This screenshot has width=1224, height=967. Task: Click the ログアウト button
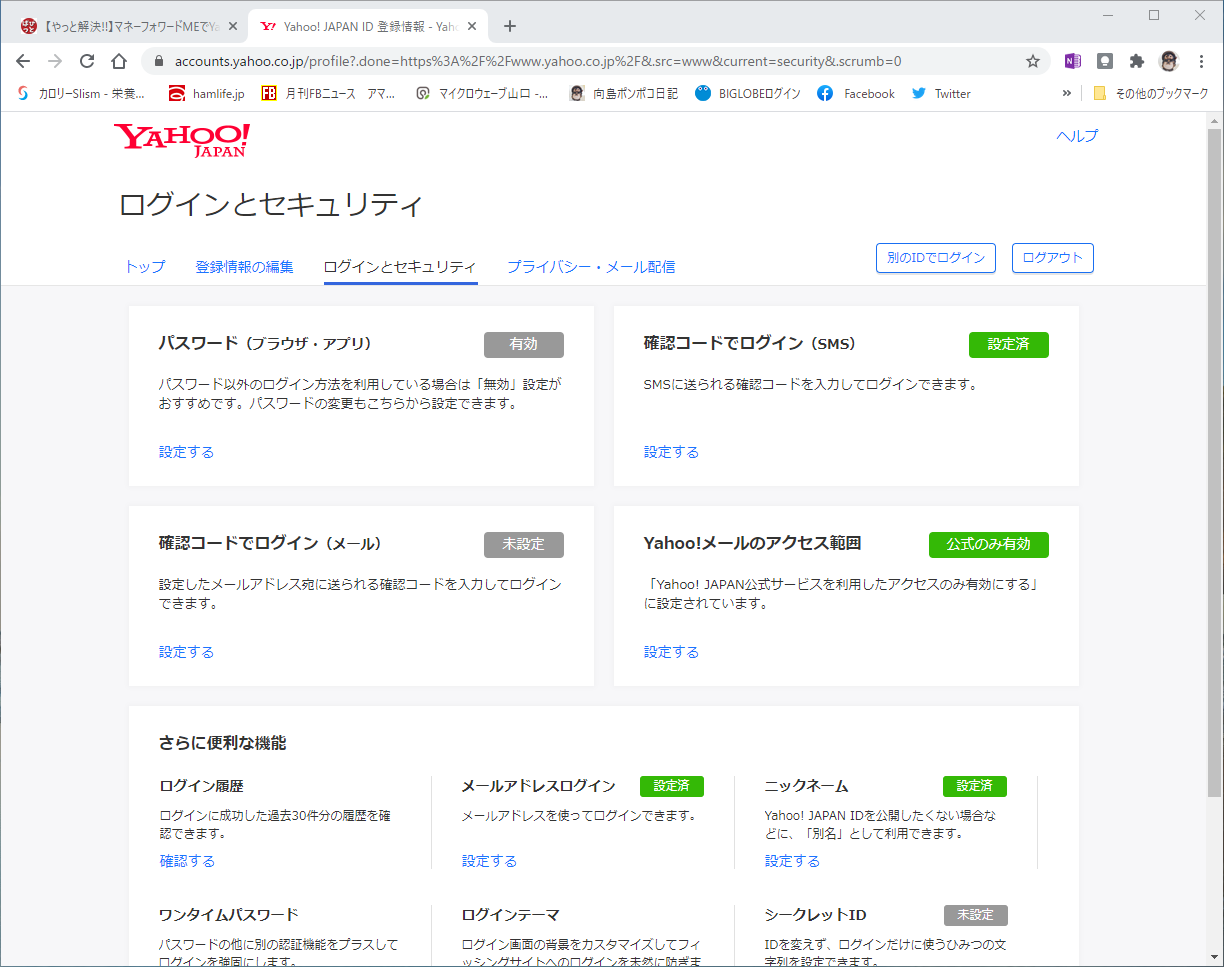[x=1053, y=258]
